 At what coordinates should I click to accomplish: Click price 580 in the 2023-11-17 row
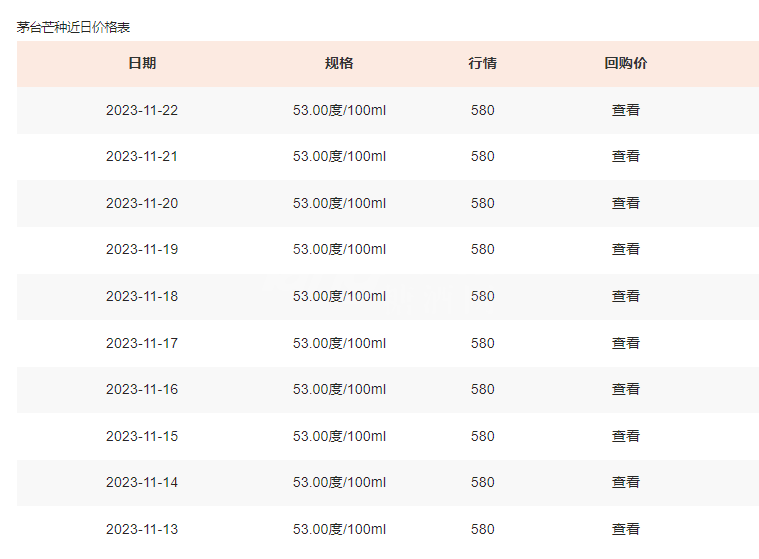[483, 343]
